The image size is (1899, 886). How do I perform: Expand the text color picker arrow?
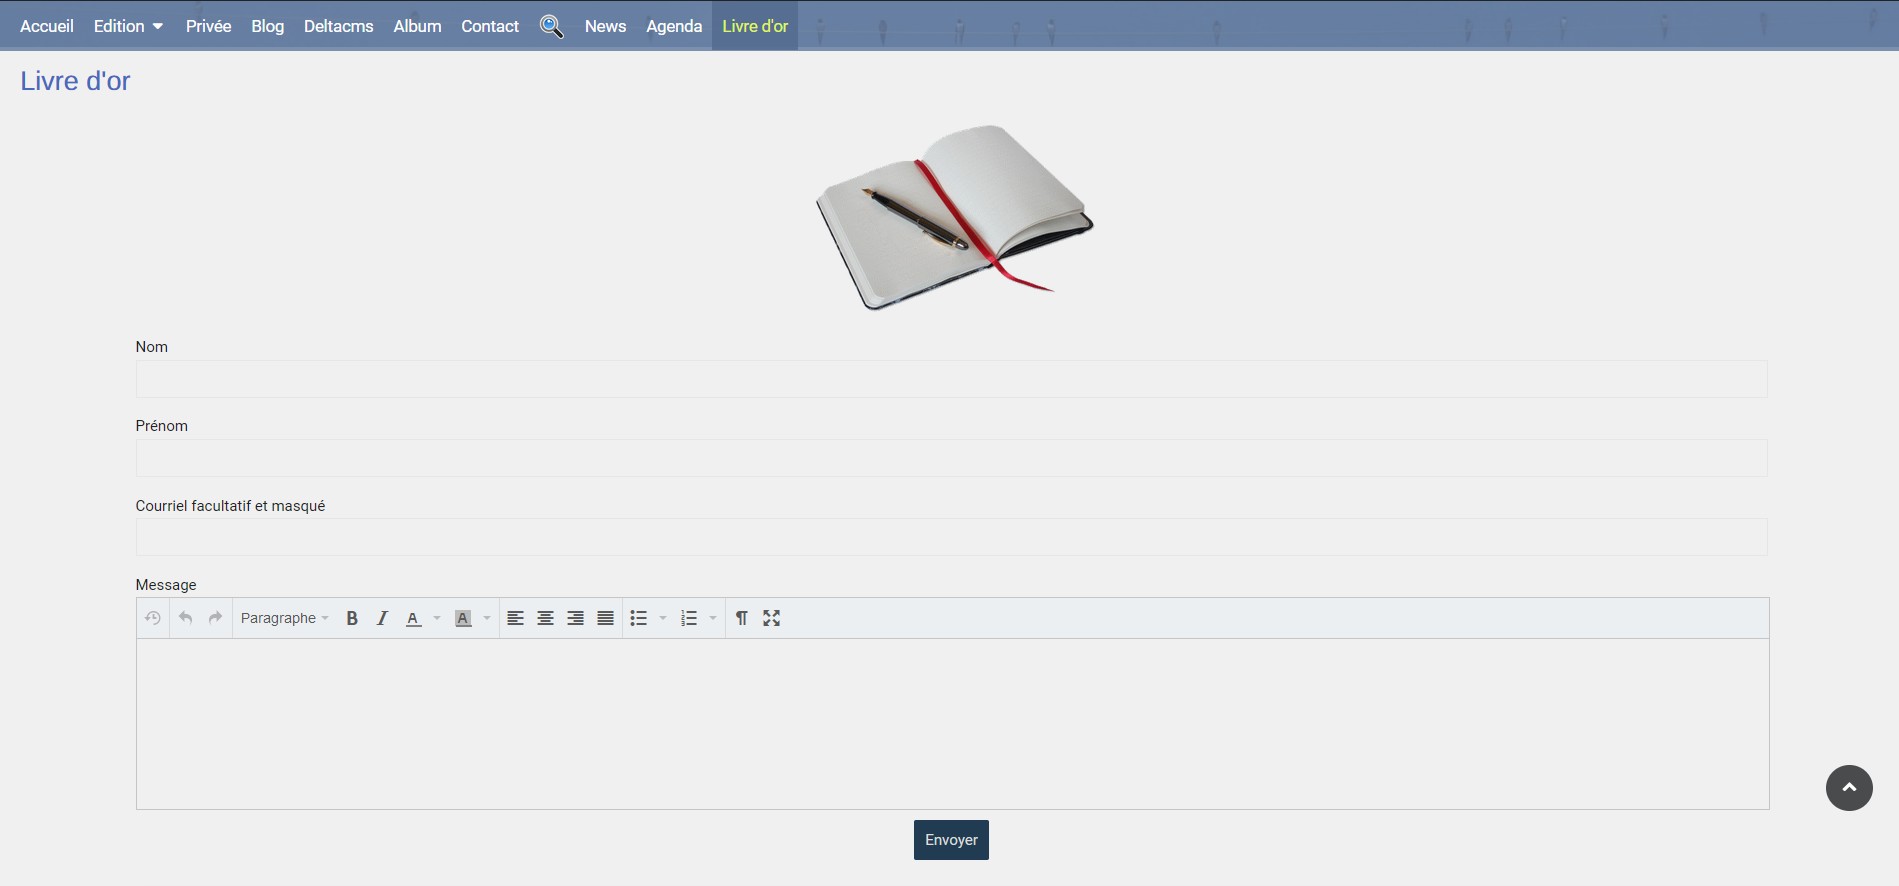pos(437,618)
